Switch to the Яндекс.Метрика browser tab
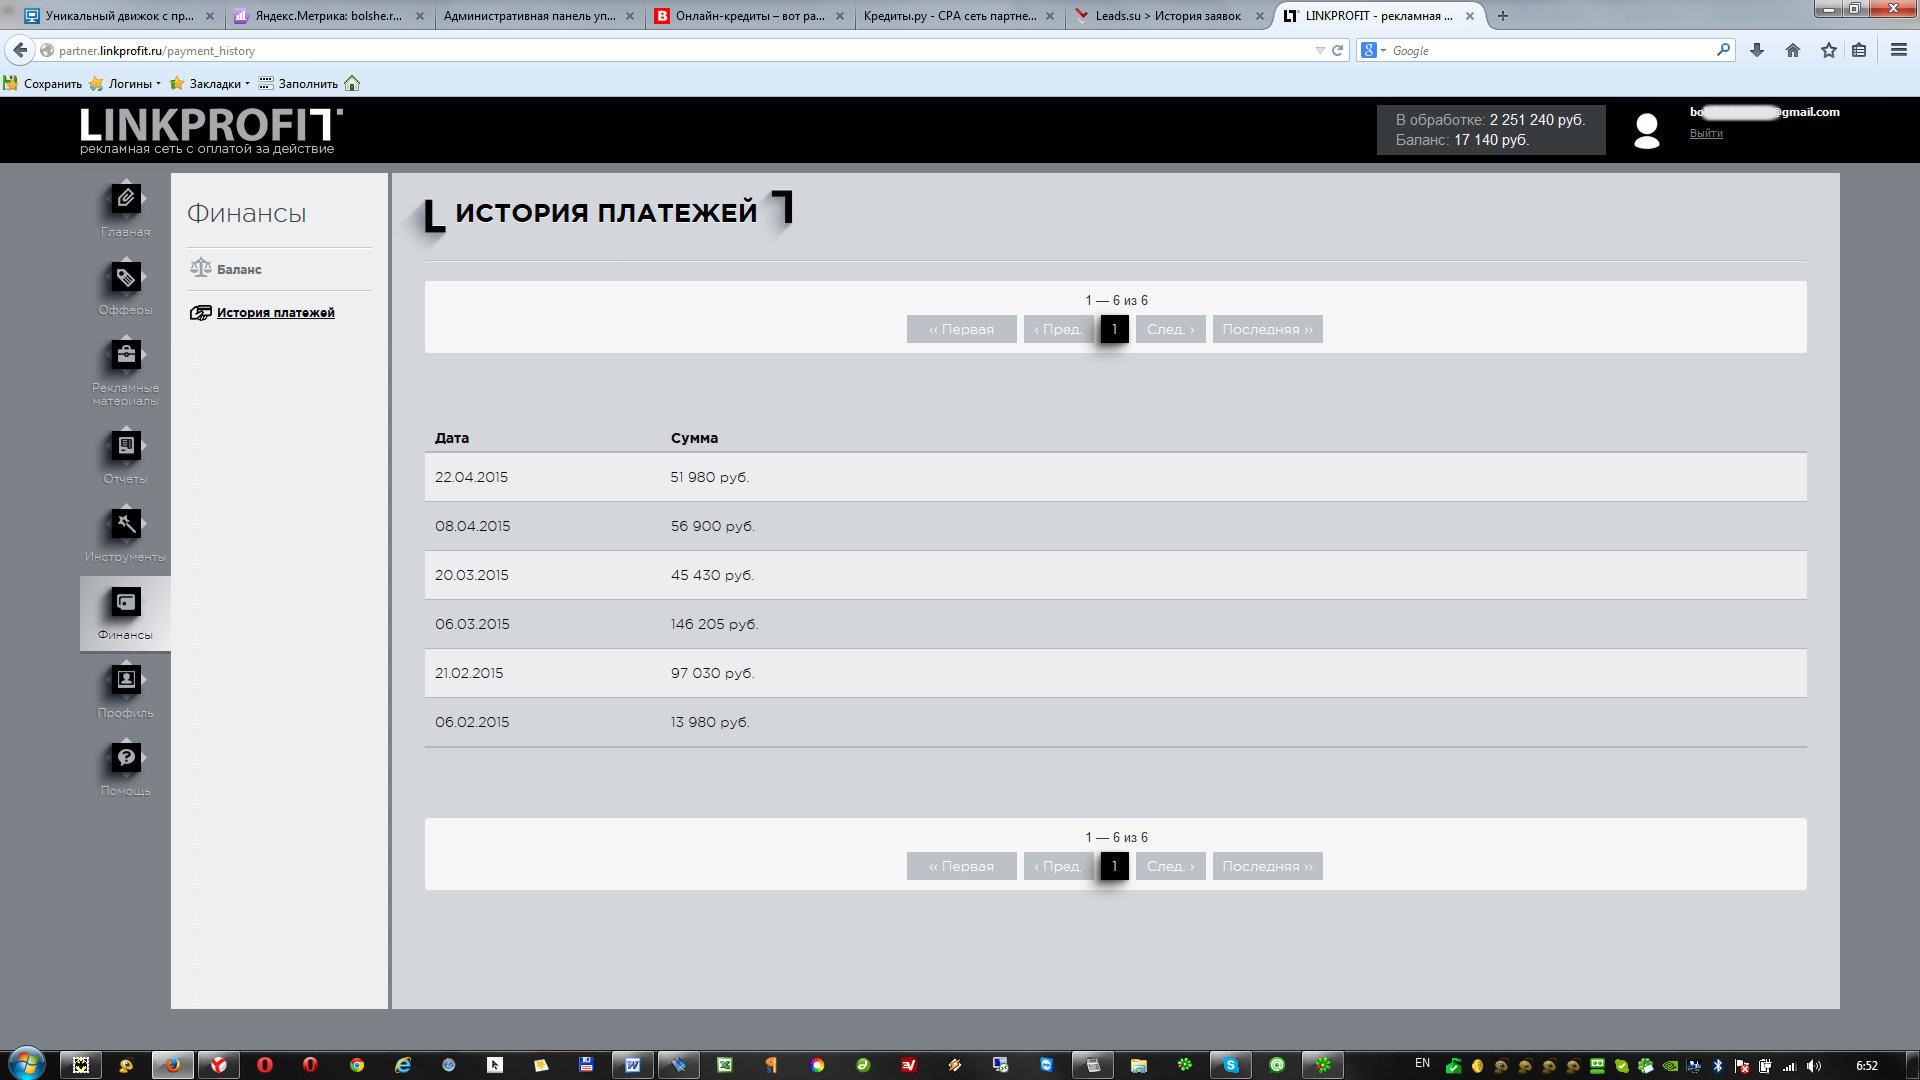 (328, 16)
